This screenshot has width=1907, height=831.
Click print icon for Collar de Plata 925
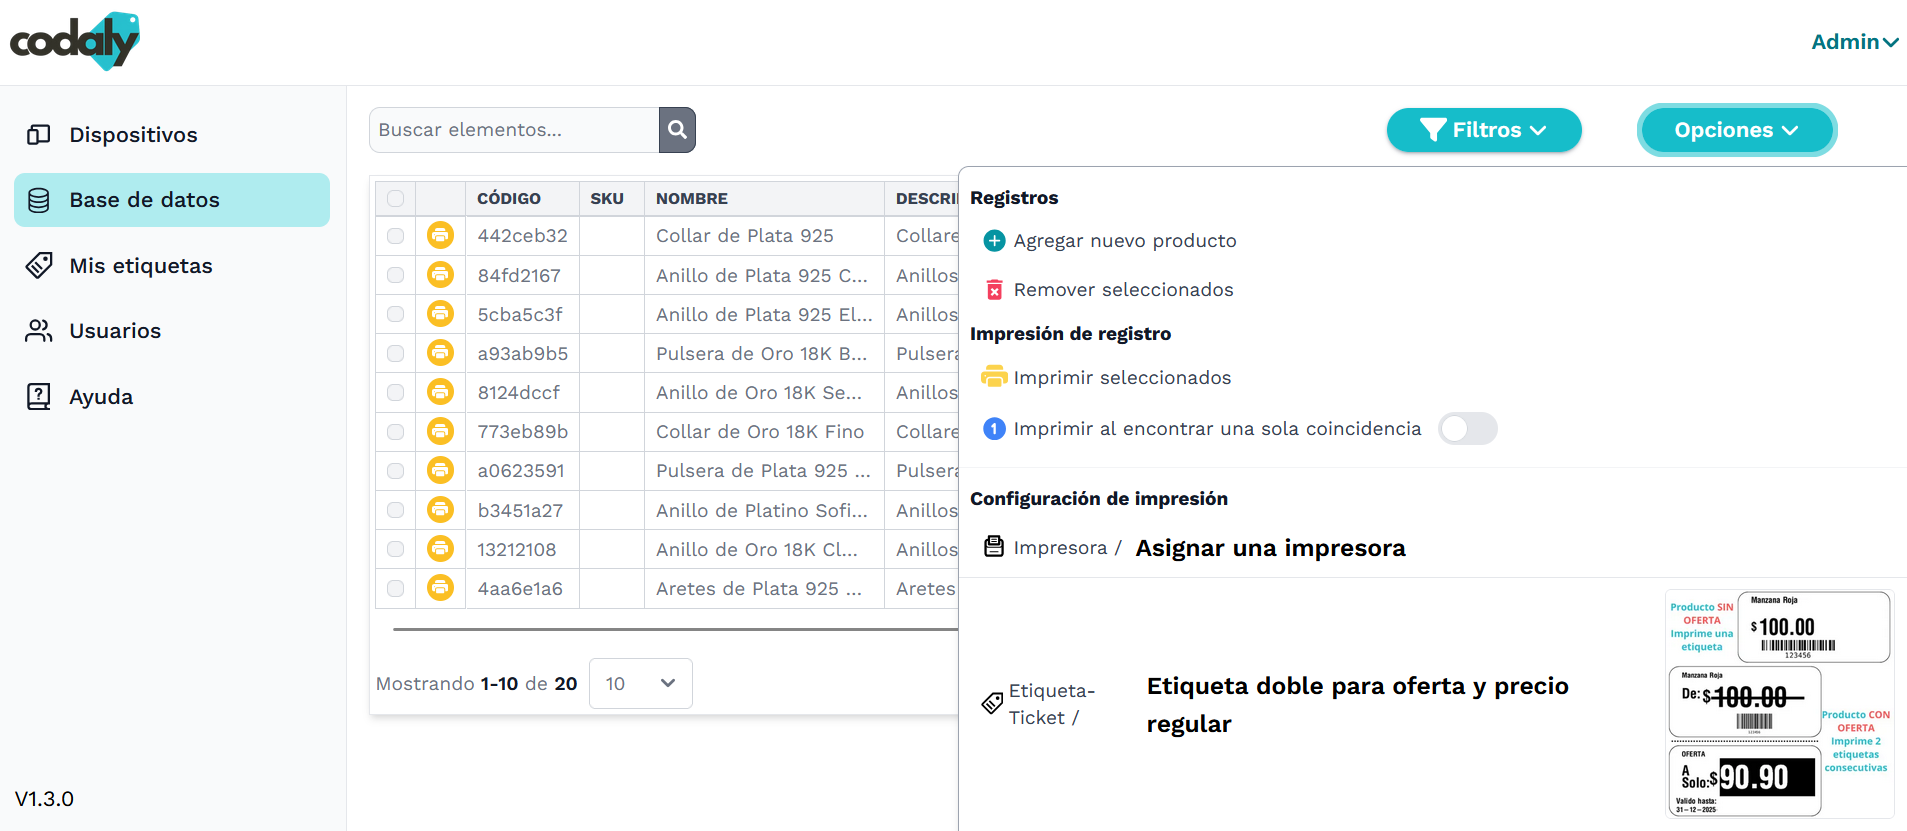pos(440,235)
